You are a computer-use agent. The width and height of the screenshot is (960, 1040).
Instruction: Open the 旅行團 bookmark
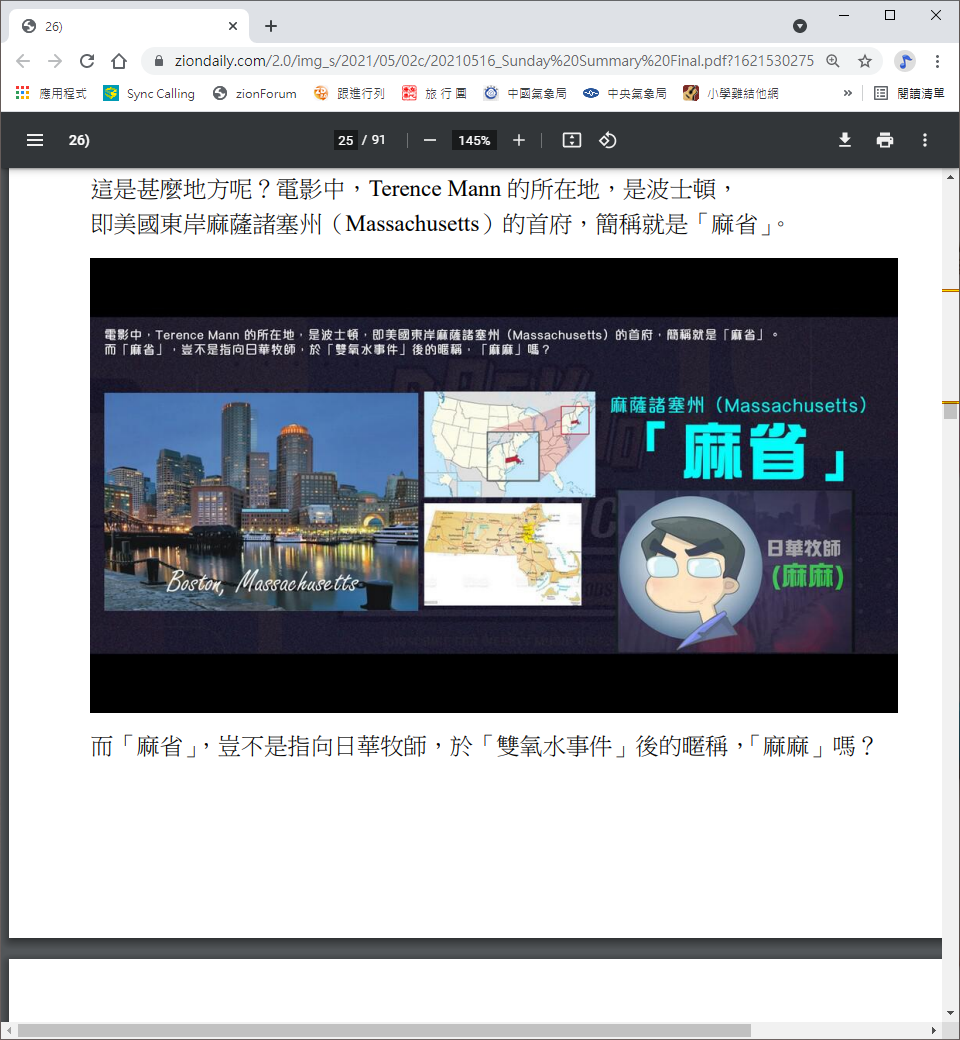click(x=435, y=94)
